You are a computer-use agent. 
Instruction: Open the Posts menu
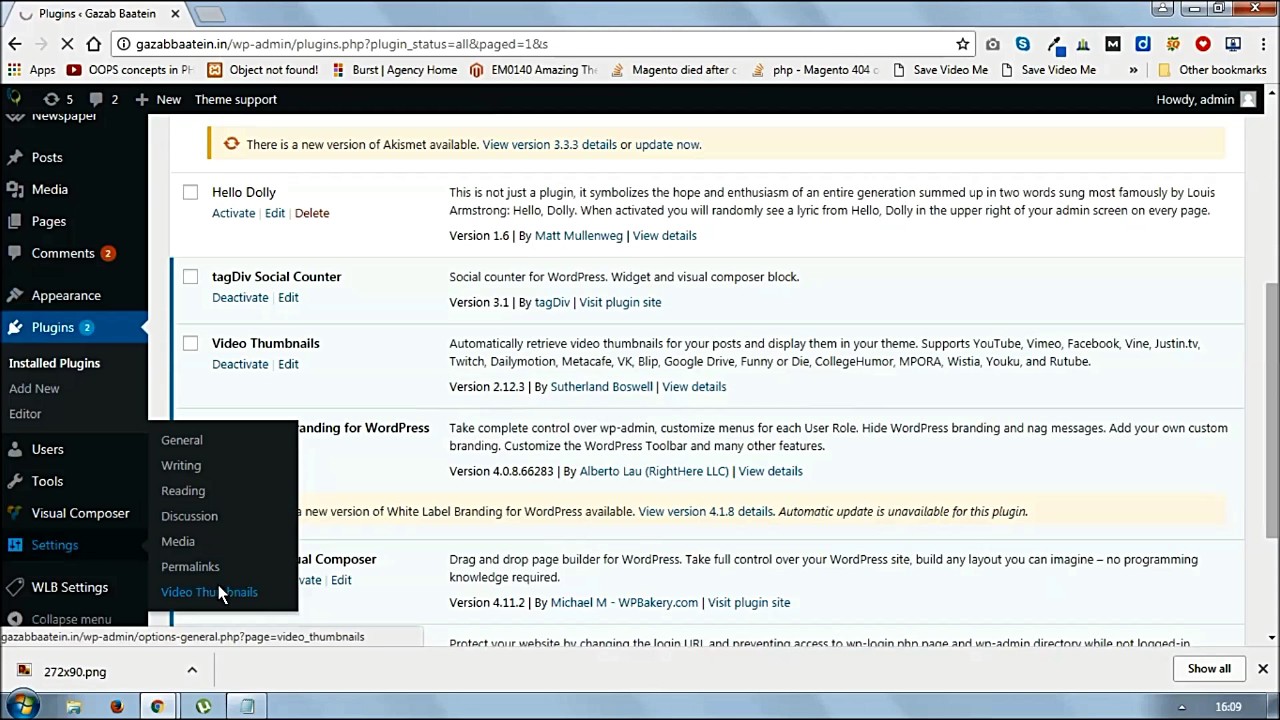pyautogui.click(x=47, y=157)
